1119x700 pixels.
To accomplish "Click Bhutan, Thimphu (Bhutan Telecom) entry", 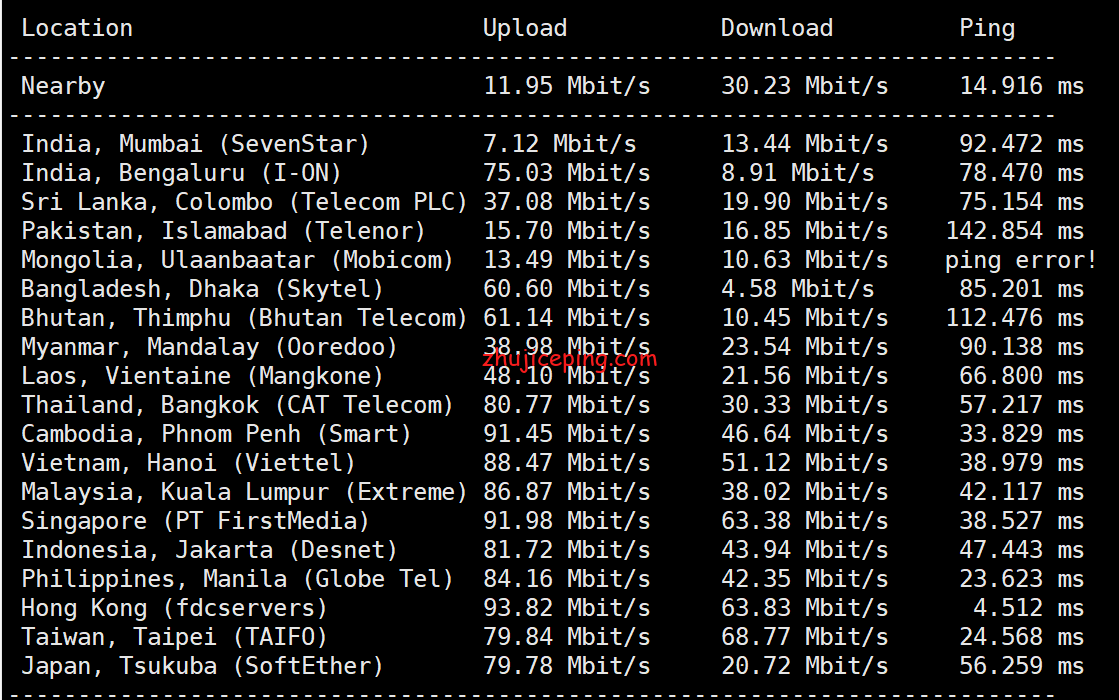I will click(x=245, y=318).
